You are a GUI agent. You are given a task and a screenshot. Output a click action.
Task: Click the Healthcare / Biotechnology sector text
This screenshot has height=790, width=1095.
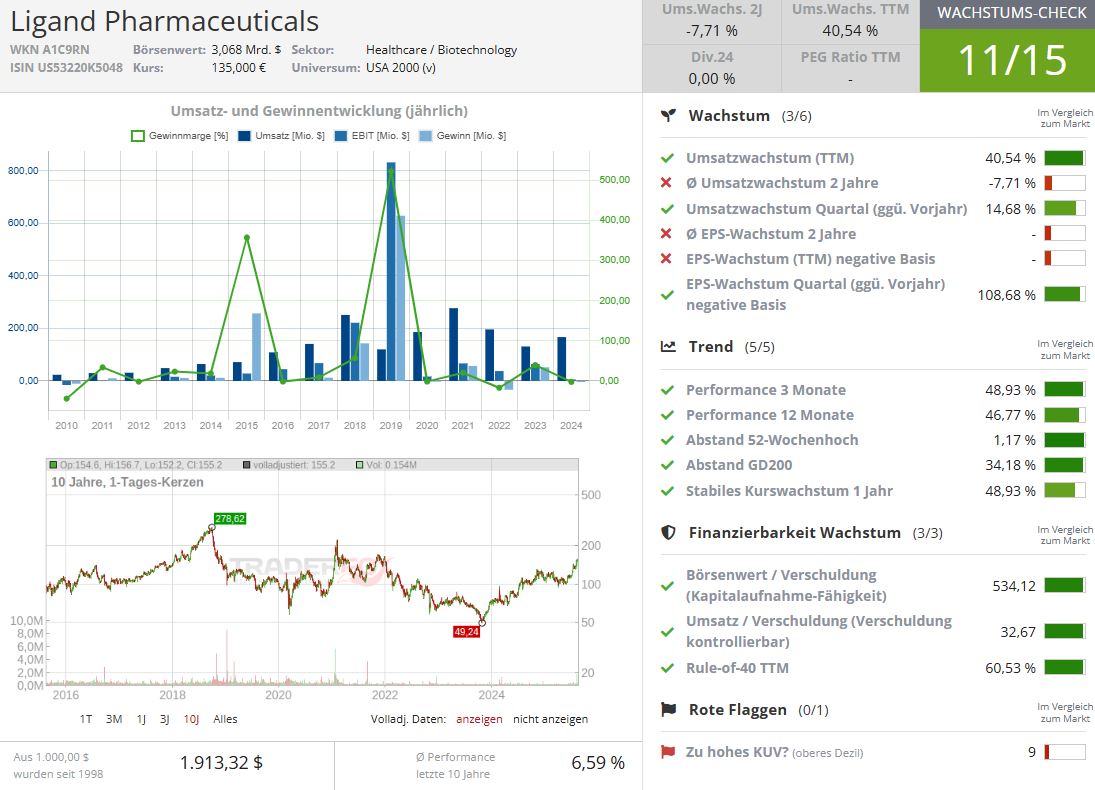click(x=441, y=50)
